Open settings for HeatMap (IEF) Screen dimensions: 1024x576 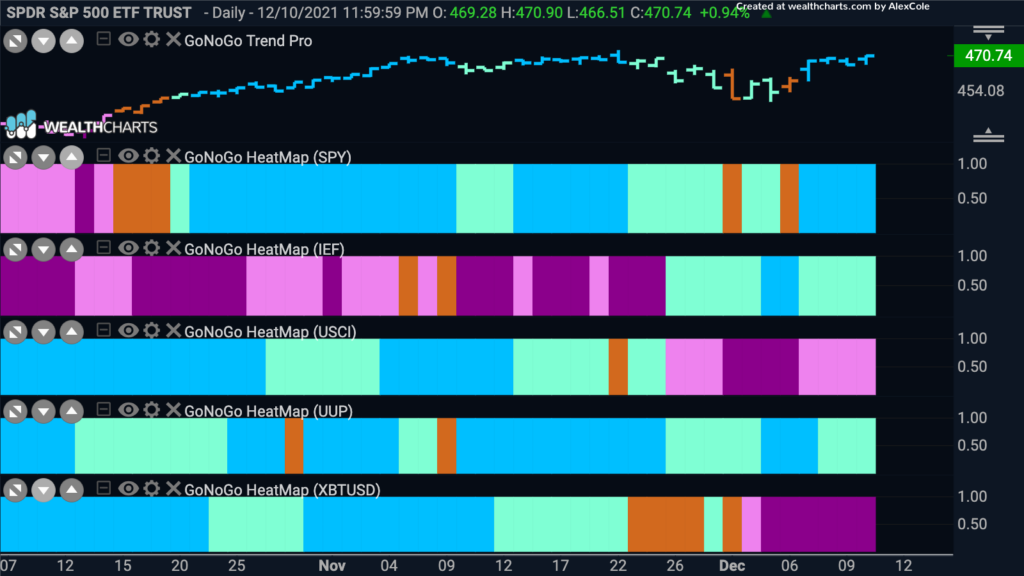pos(152,248)
